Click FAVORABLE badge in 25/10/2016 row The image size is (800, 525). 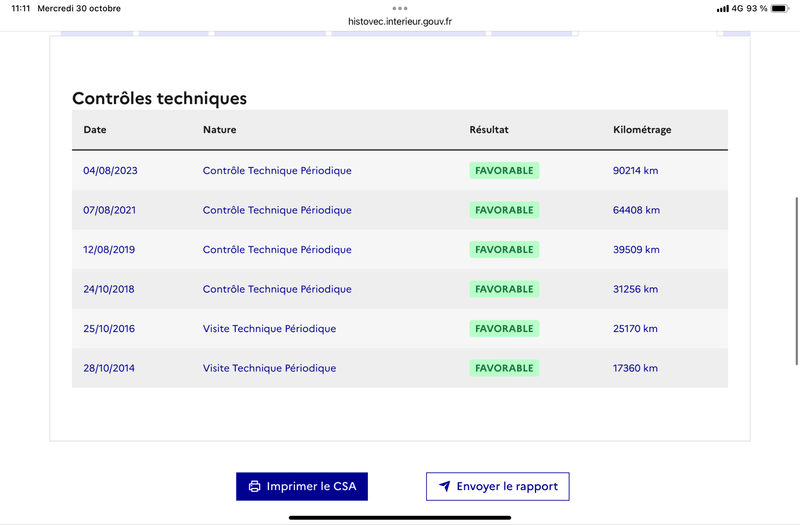click(x=504, y=329)
